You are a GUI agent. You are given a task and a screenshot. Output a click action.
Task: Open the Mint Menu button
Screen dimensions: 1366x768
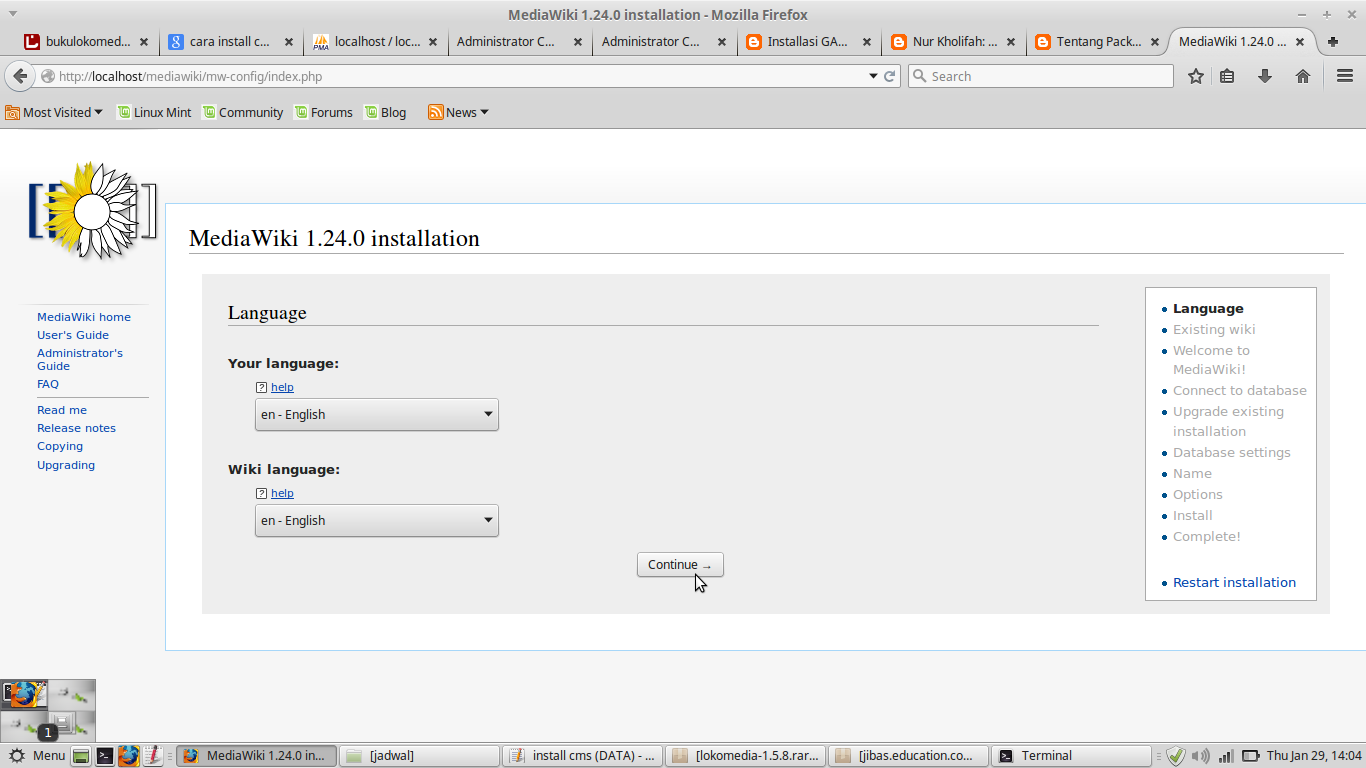(x=37, y=756)
